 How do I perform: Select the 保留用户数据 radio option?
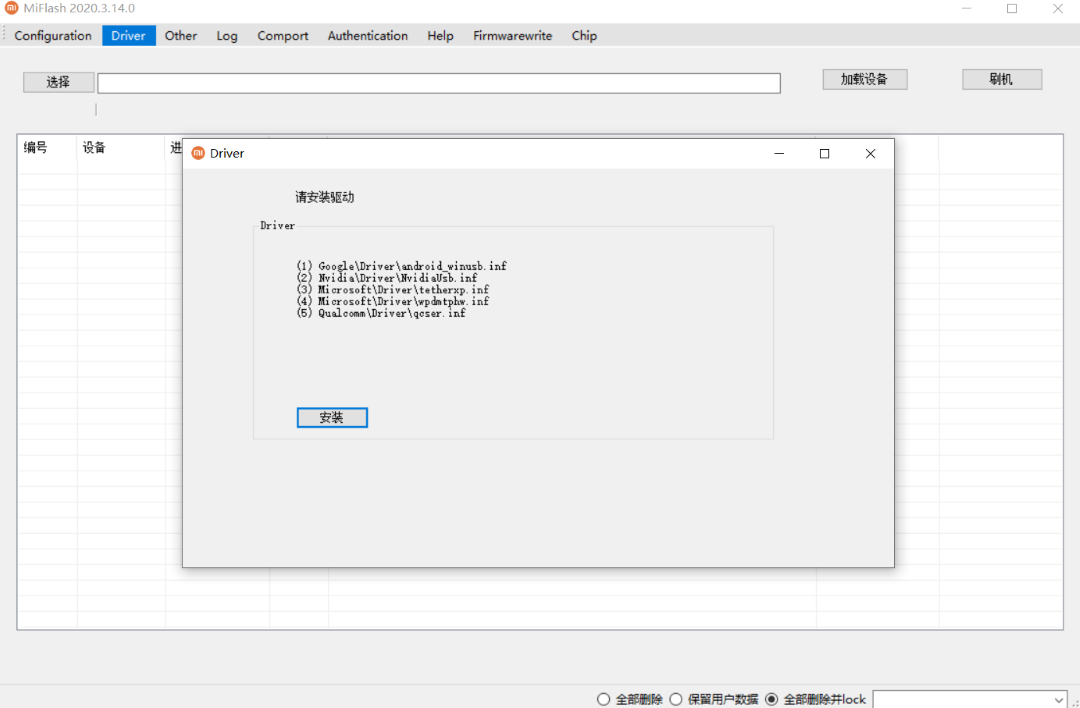pos(676,699)
